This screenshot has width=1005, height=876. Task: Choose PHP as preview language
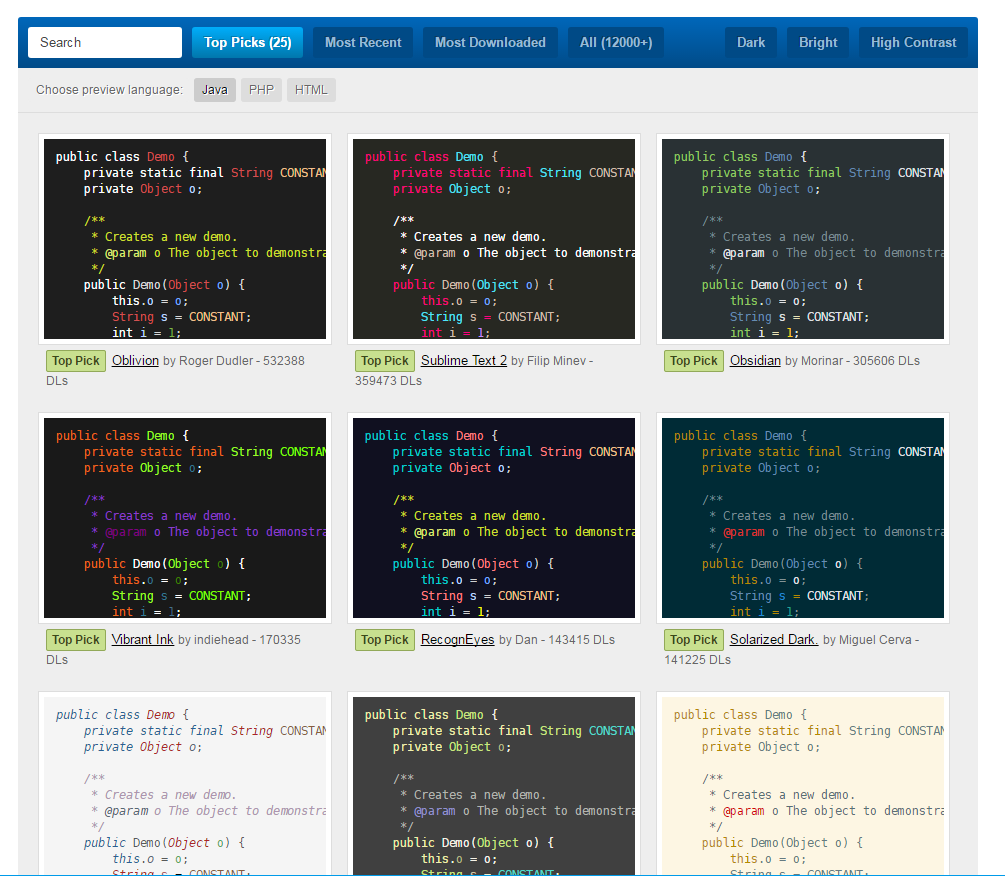(262, 90)
